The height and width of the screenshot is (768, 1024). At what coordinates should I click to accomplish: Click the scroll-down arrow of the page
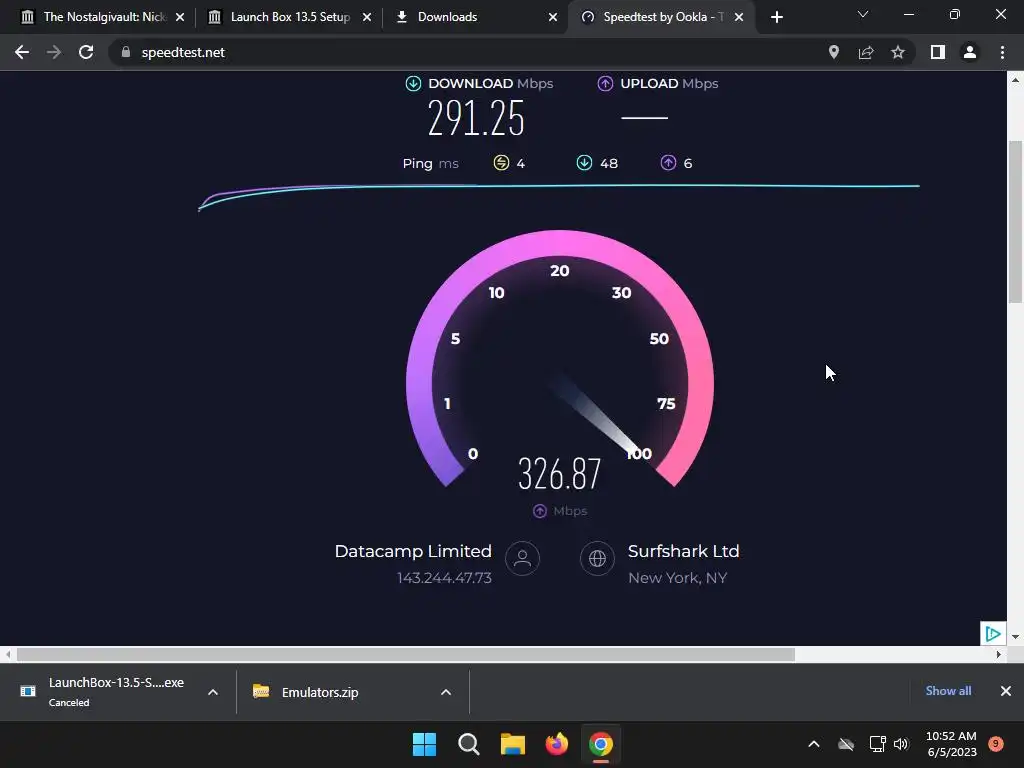[1015, 636]
